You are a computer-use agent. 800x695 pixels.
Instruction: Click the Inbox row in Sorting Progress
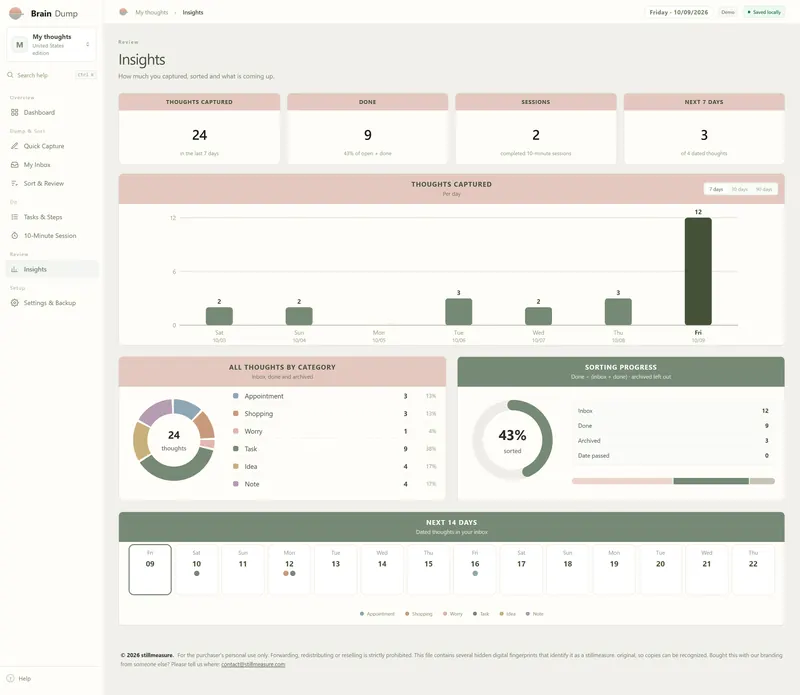point(673,411)
